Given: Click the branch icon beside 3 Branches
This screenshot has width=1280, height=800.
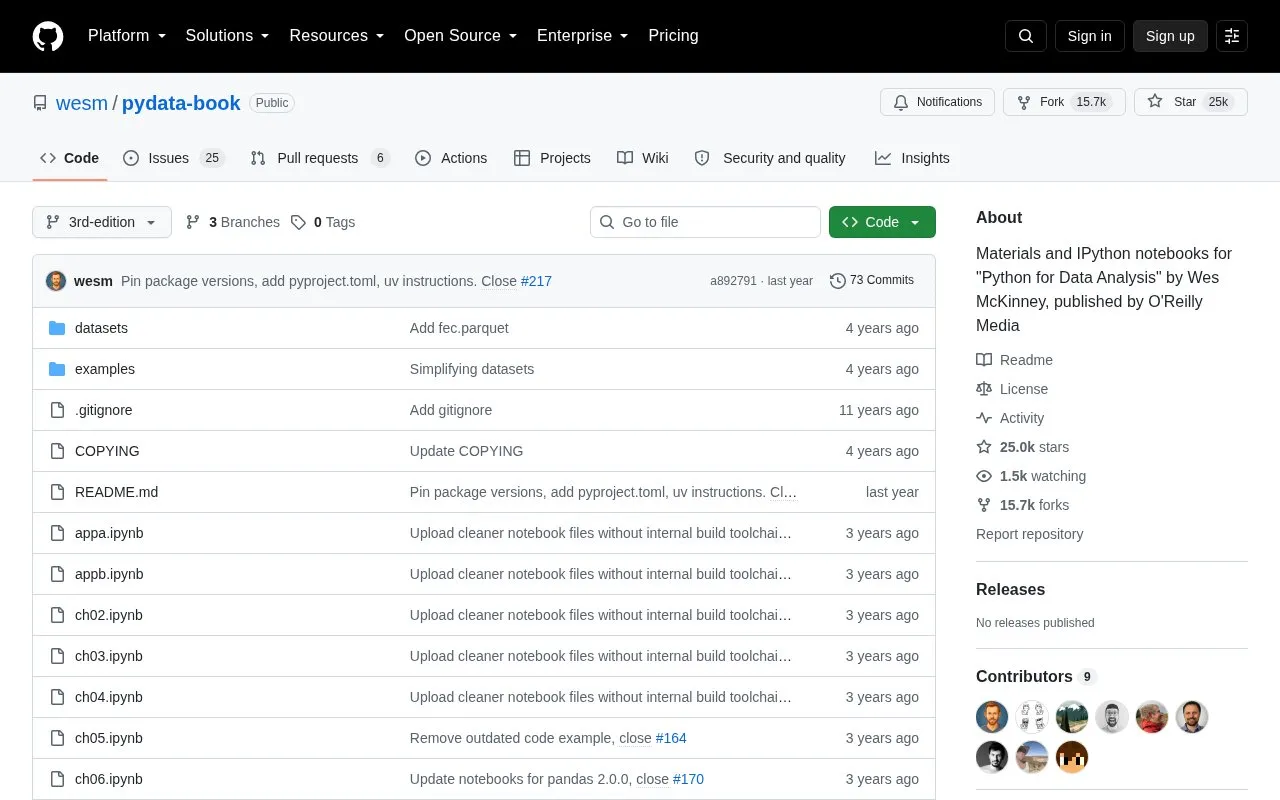Looking at the screenshot, I should (193, 222).
